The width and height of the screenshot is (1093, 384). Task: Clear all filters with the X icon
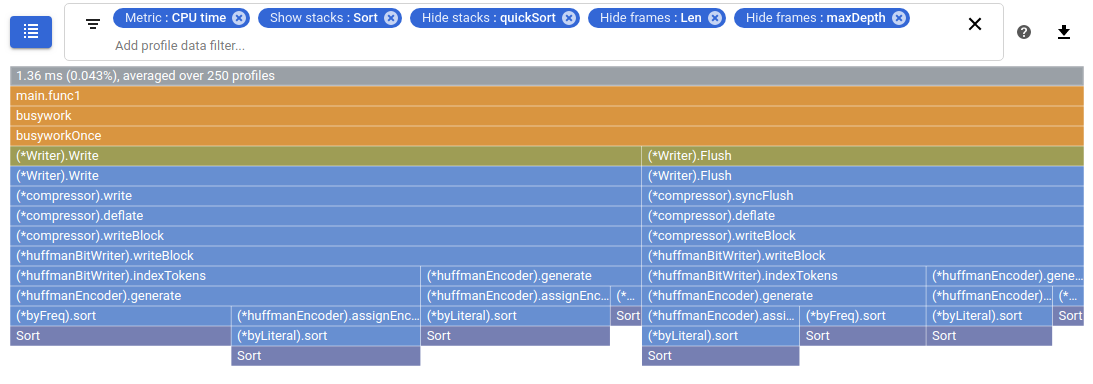tap(974, 24)
